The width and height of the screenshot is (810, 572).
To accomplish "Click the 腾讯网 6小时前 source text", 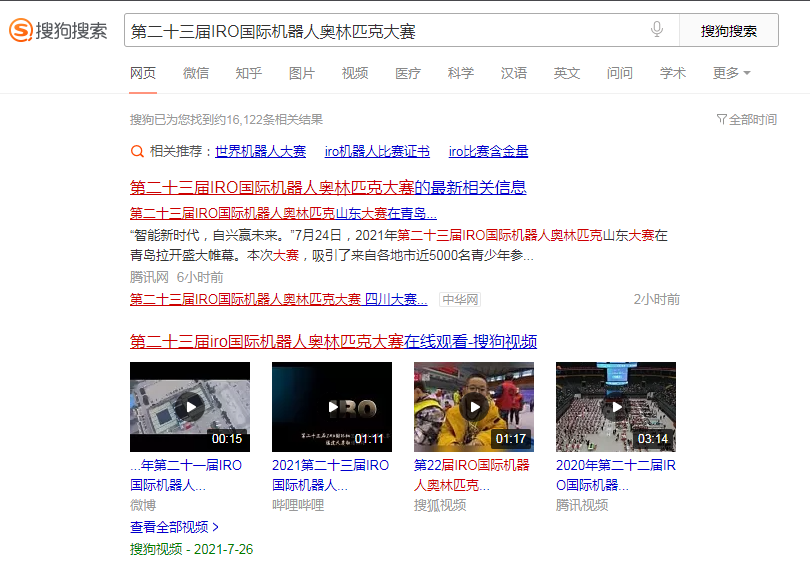I will click(x=176, y=277).
